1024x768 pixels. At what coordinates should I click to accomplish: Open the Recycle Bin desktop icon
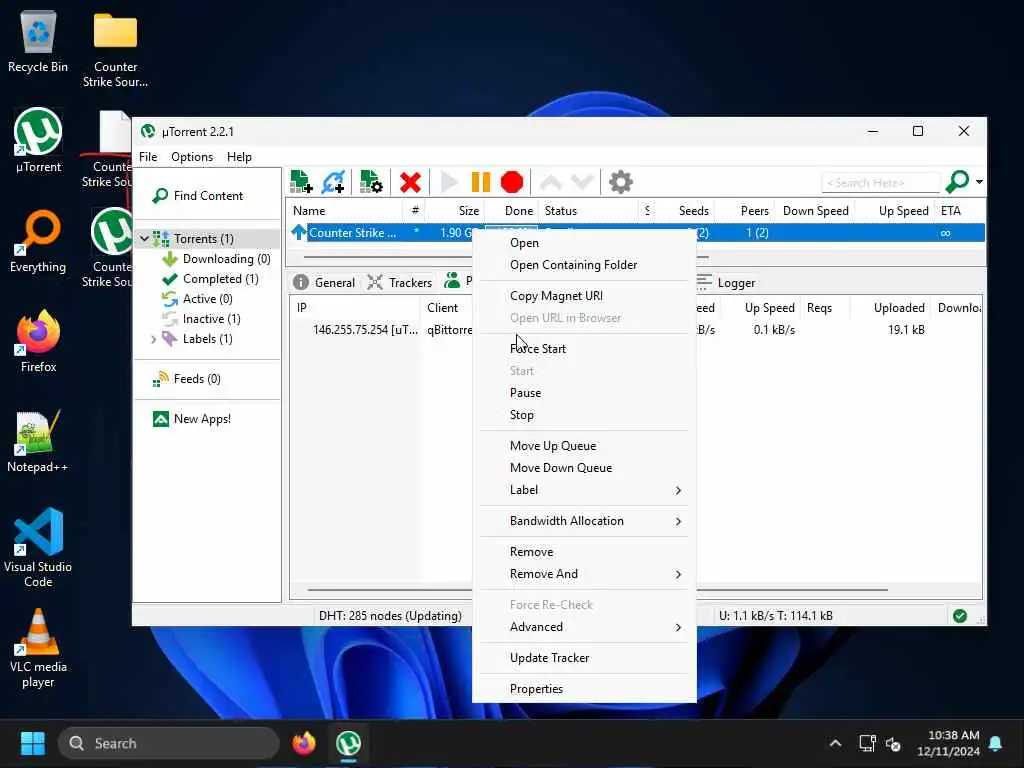(x=38, y=42)
